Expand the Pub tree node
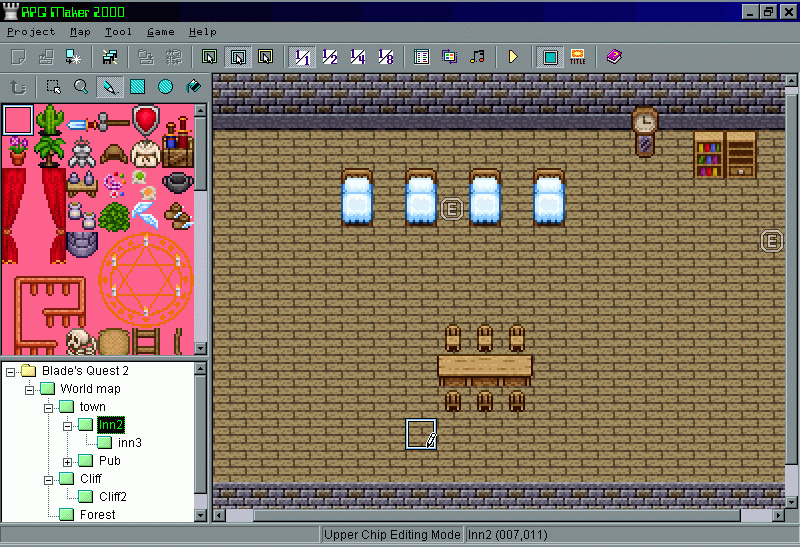 click(67, 462)
